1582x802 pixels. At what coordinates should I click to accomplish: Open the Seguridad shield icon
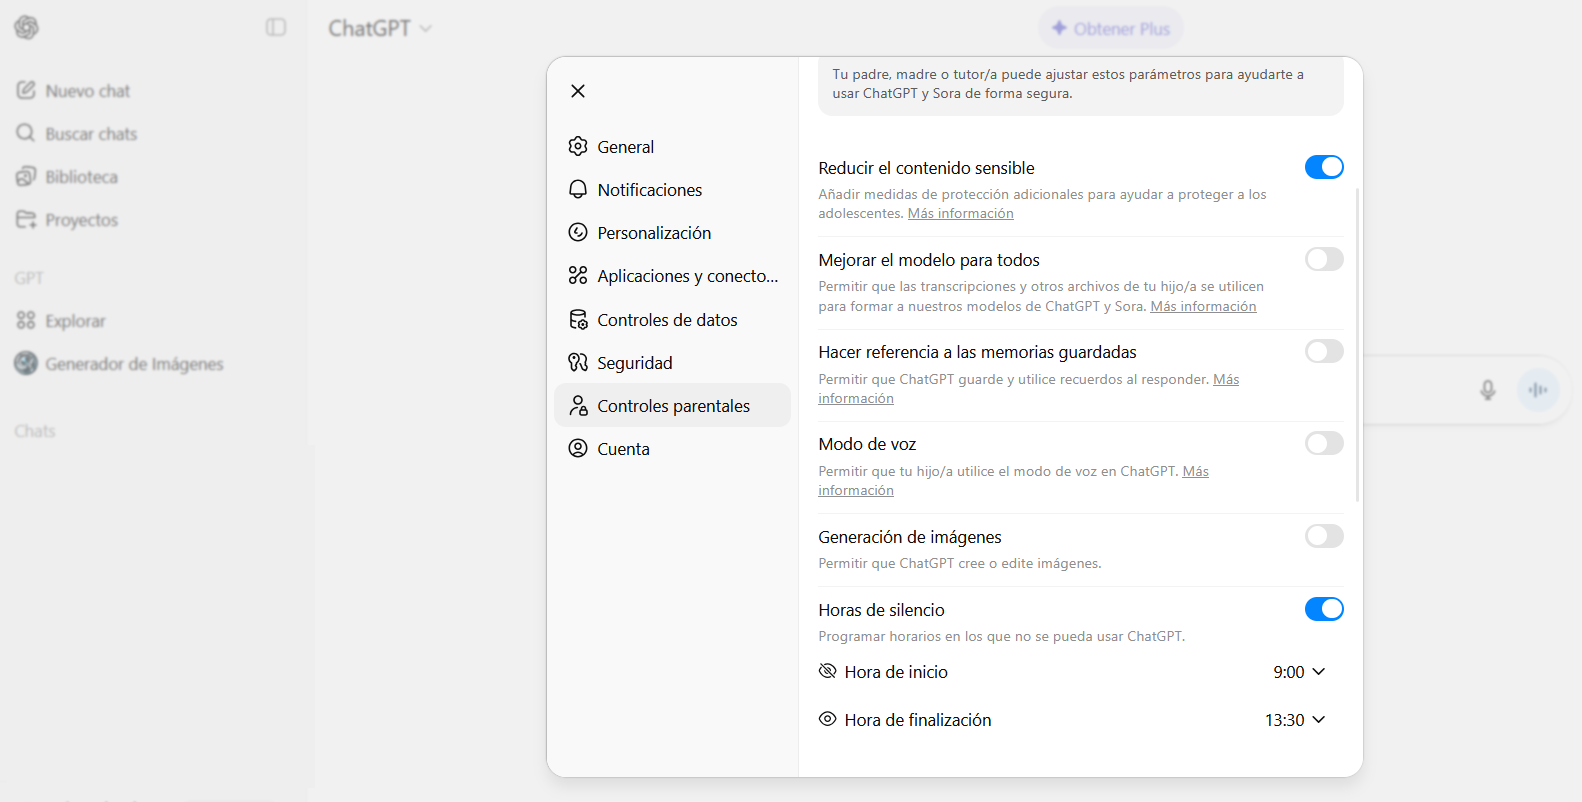pyautogui.click(x=578, y=363)
